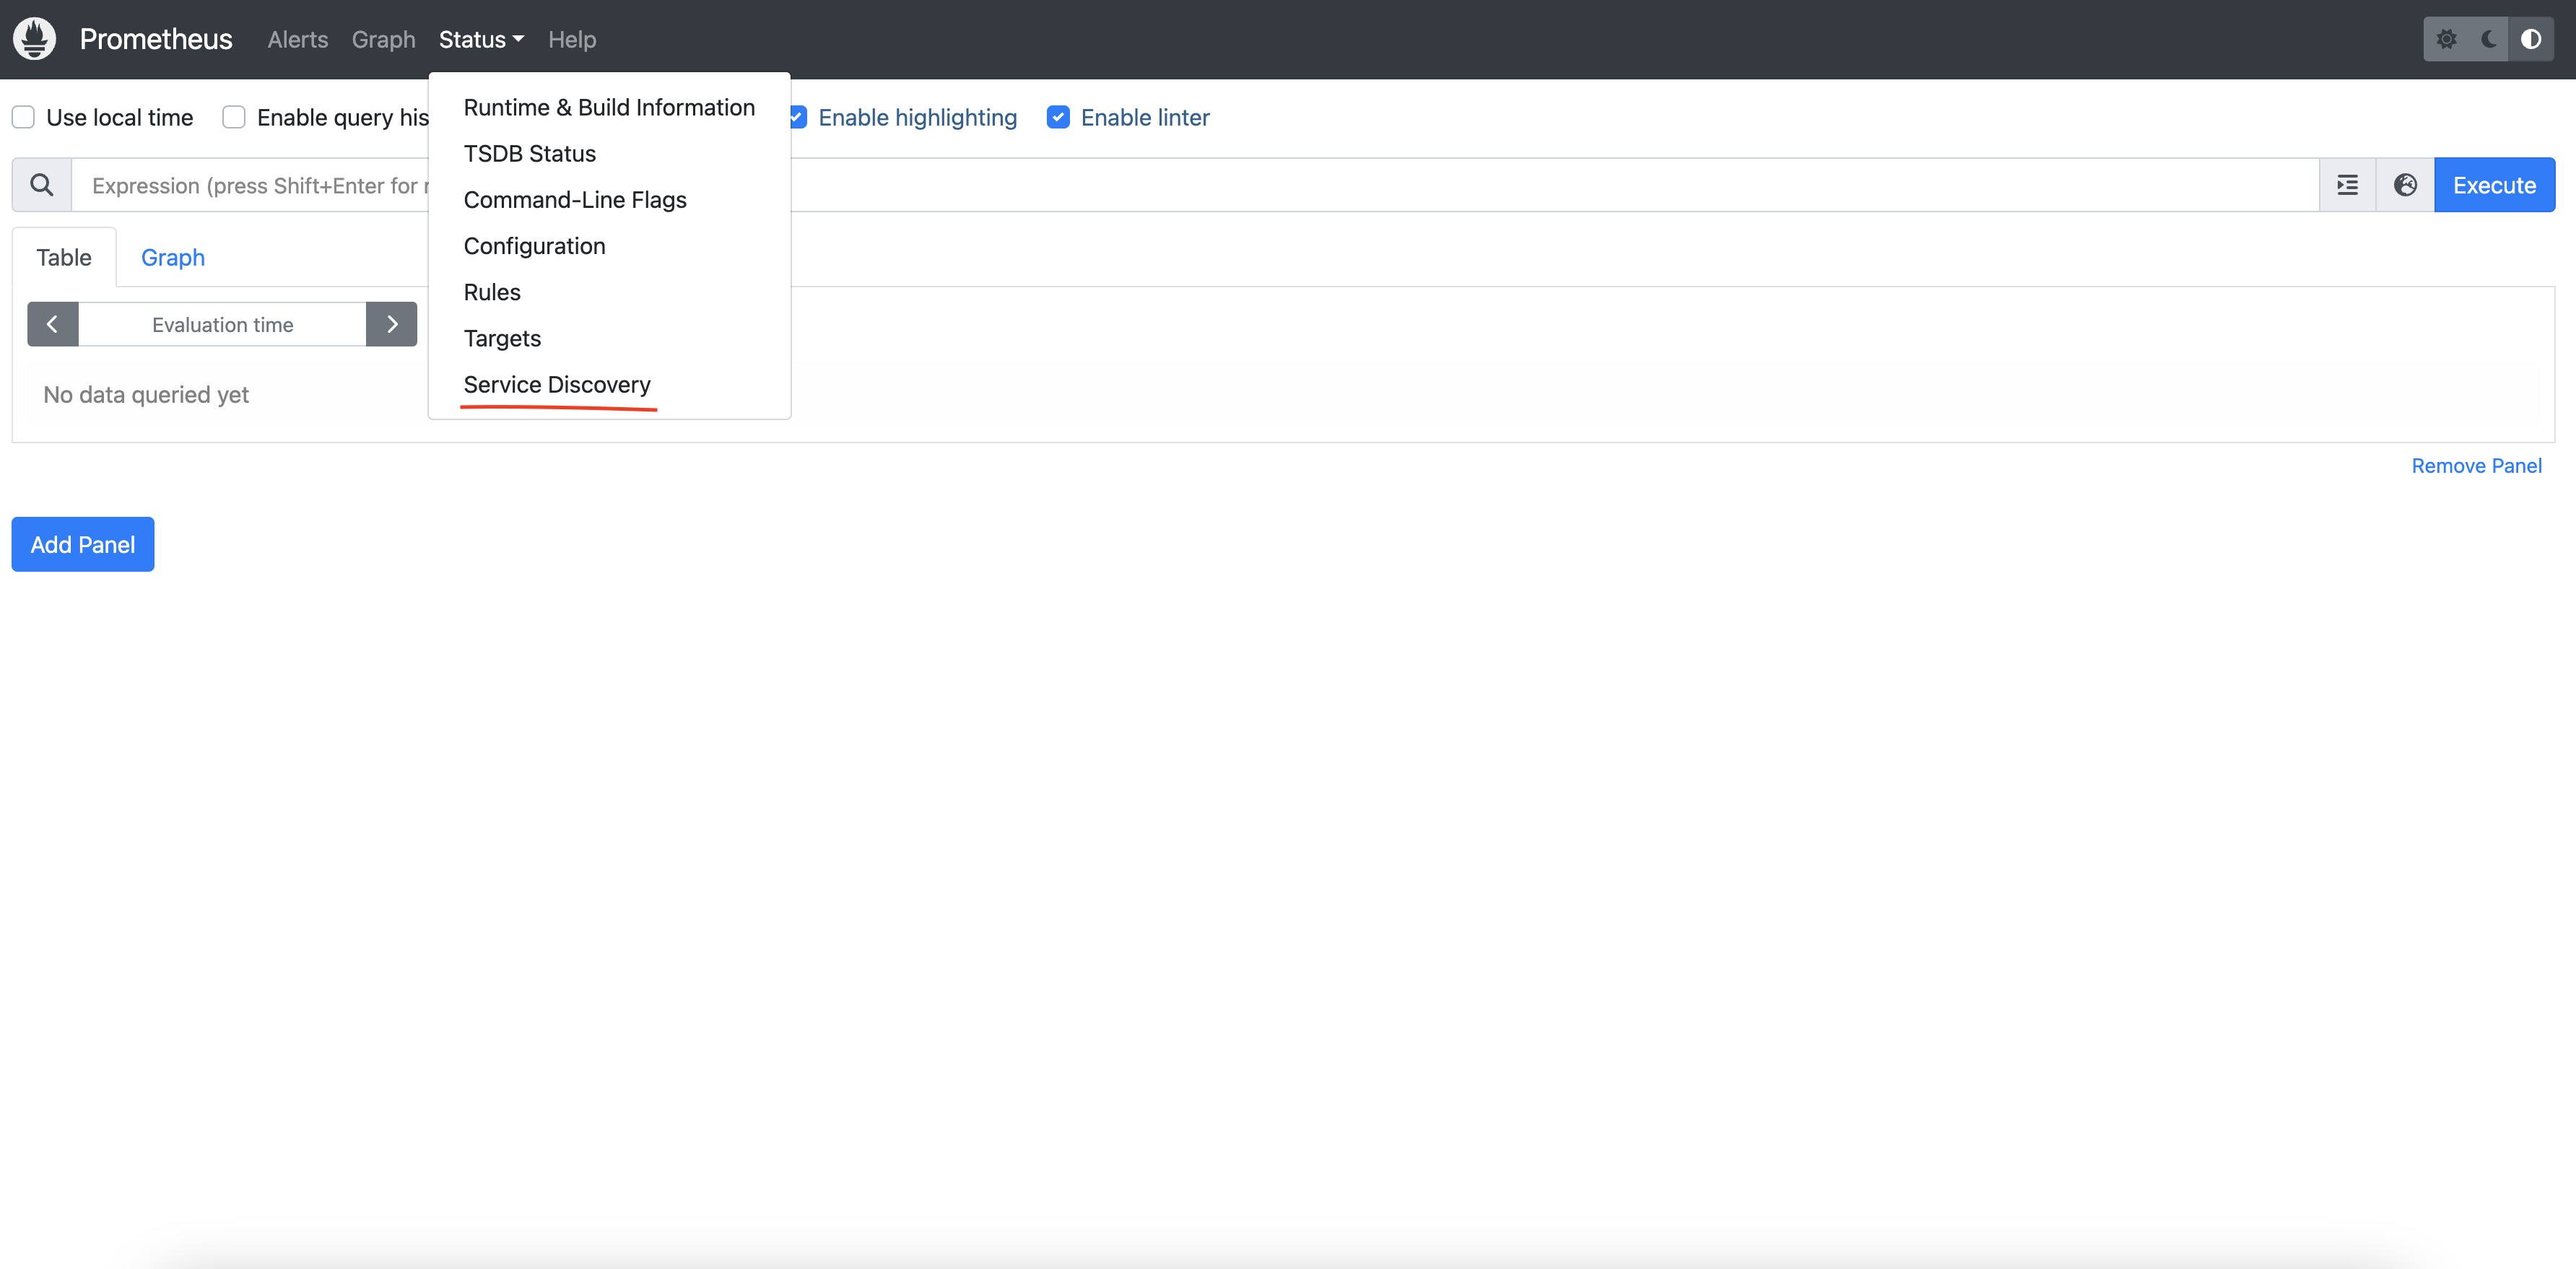Open the metrics explorer globe icon
Screen dimensions: 2576x1269
coord(2404,184)
